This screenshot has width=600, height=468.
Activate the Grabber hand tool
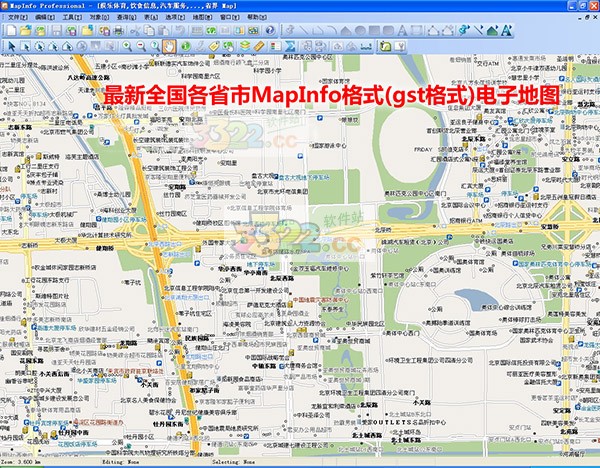[x=169, y=46]
